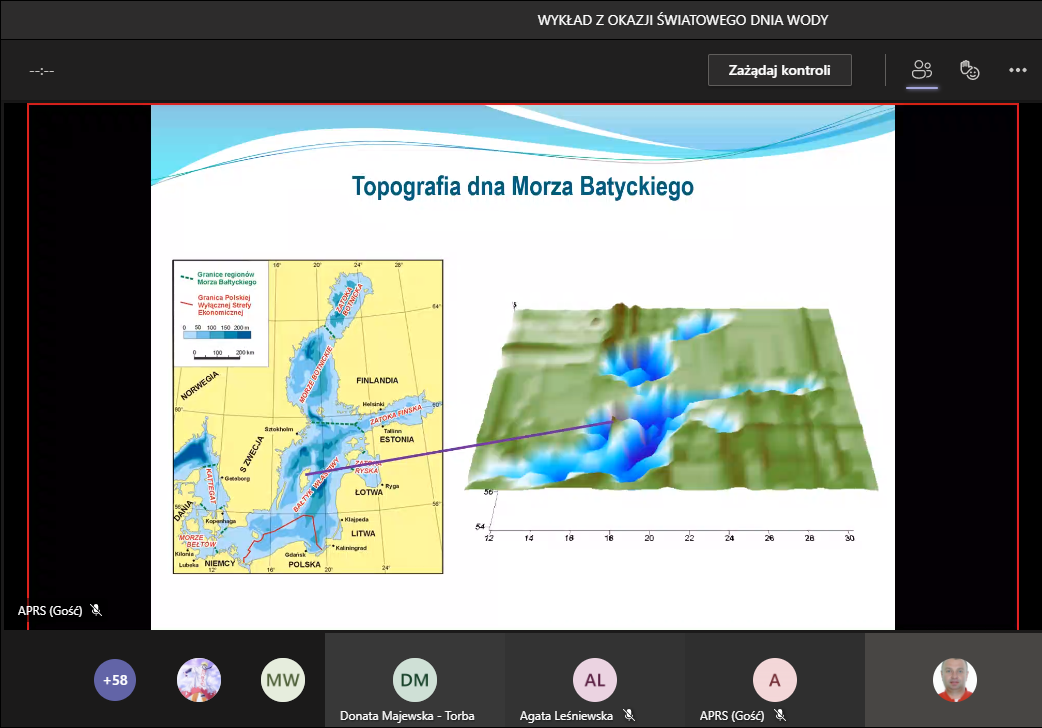This screenshot has width=1042, height=728.
Task: Click the cartoon picture avatar next to MW
Action: click(199, 680)
